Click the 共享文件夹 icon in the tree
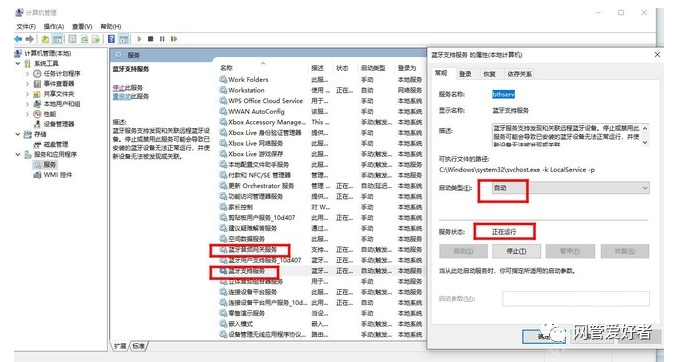 click(37, 94)
